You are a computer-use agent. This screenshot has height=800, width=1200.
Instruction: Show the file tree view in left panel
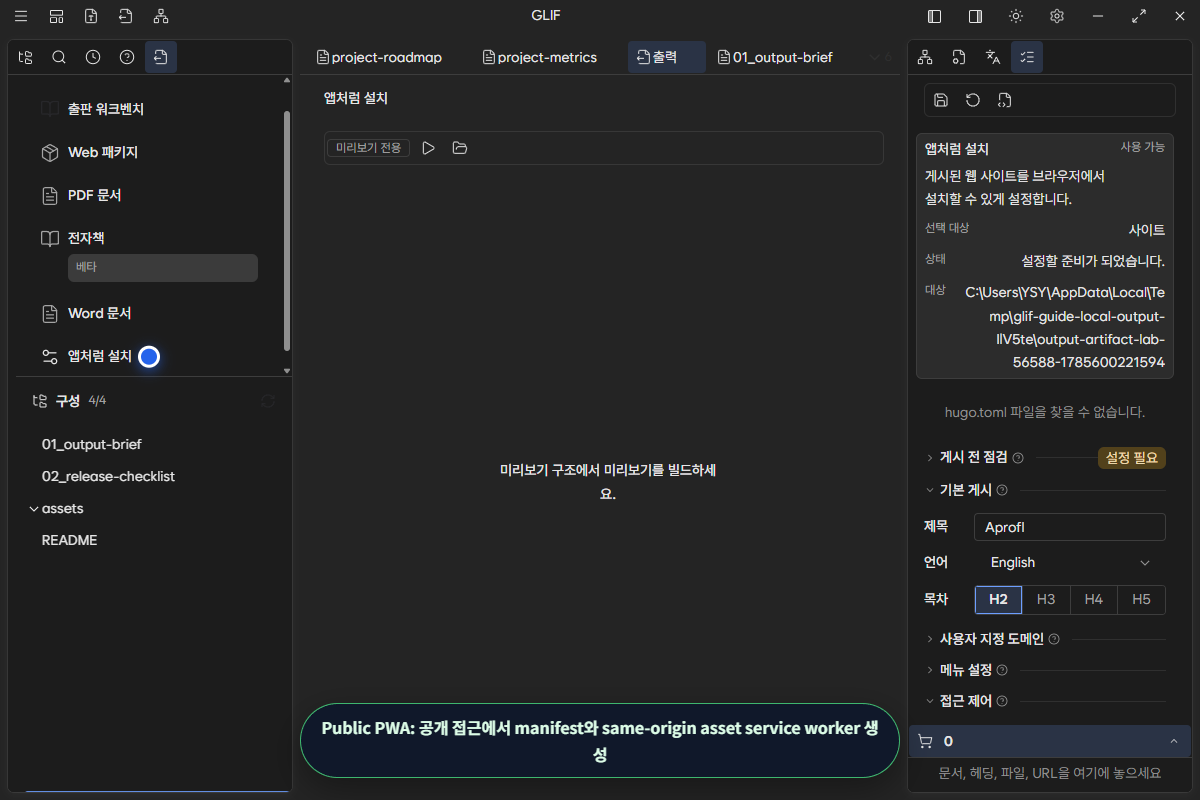click(x=25, y=57)
